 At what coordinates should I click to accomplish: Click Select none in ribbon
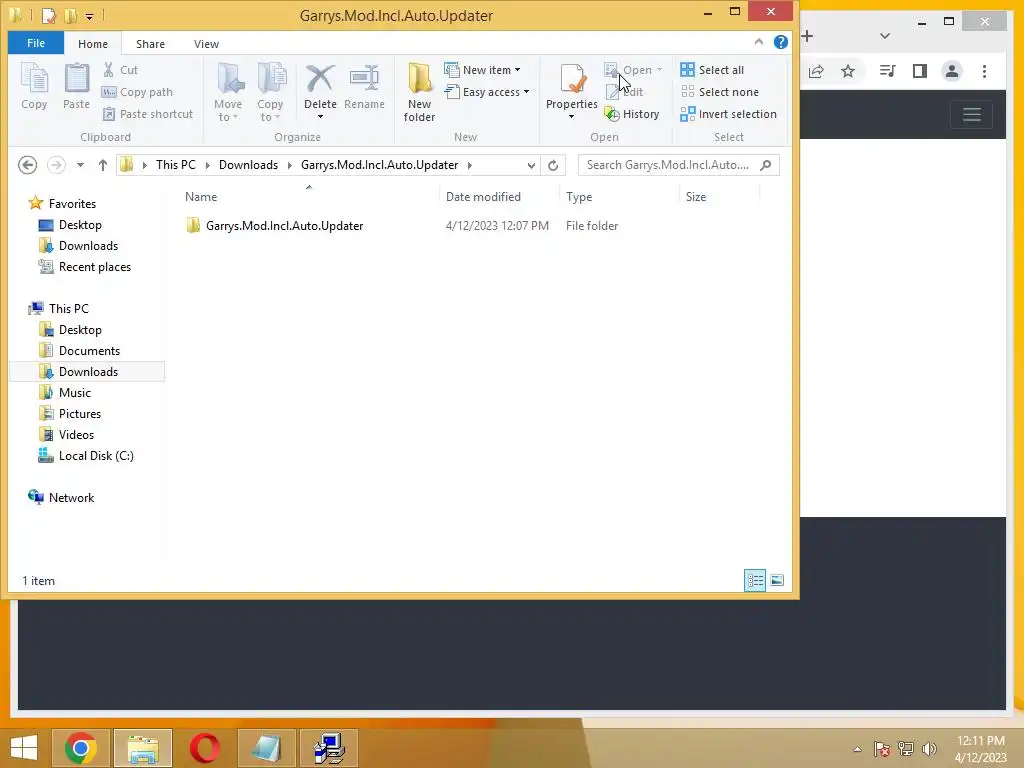coord(720,92)
